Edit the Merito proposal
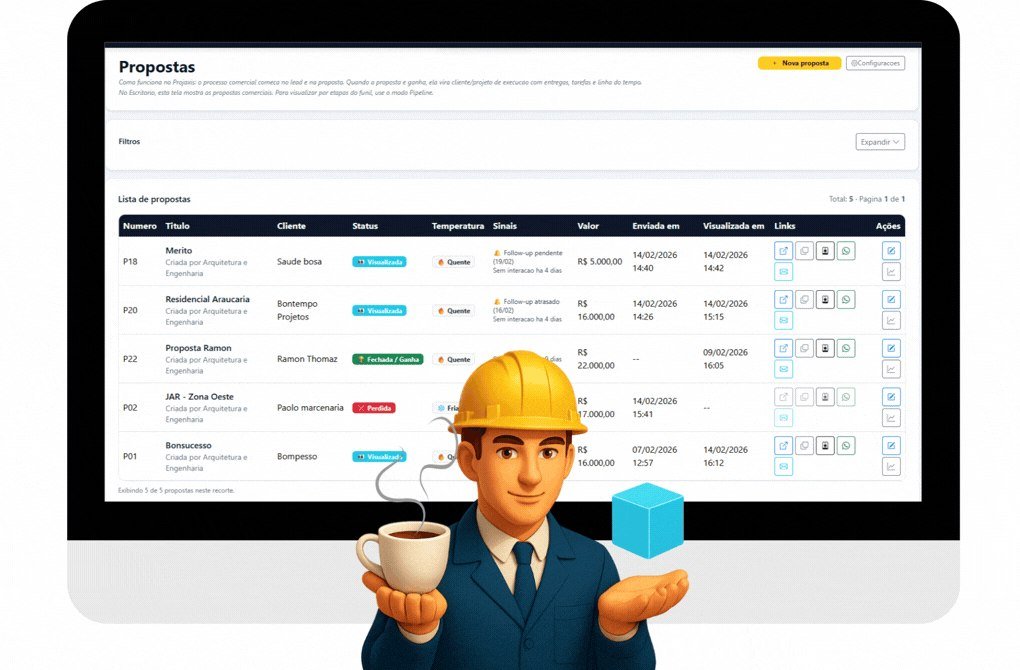Viewport: 1020px width, 670px height. tap(891, 251)
